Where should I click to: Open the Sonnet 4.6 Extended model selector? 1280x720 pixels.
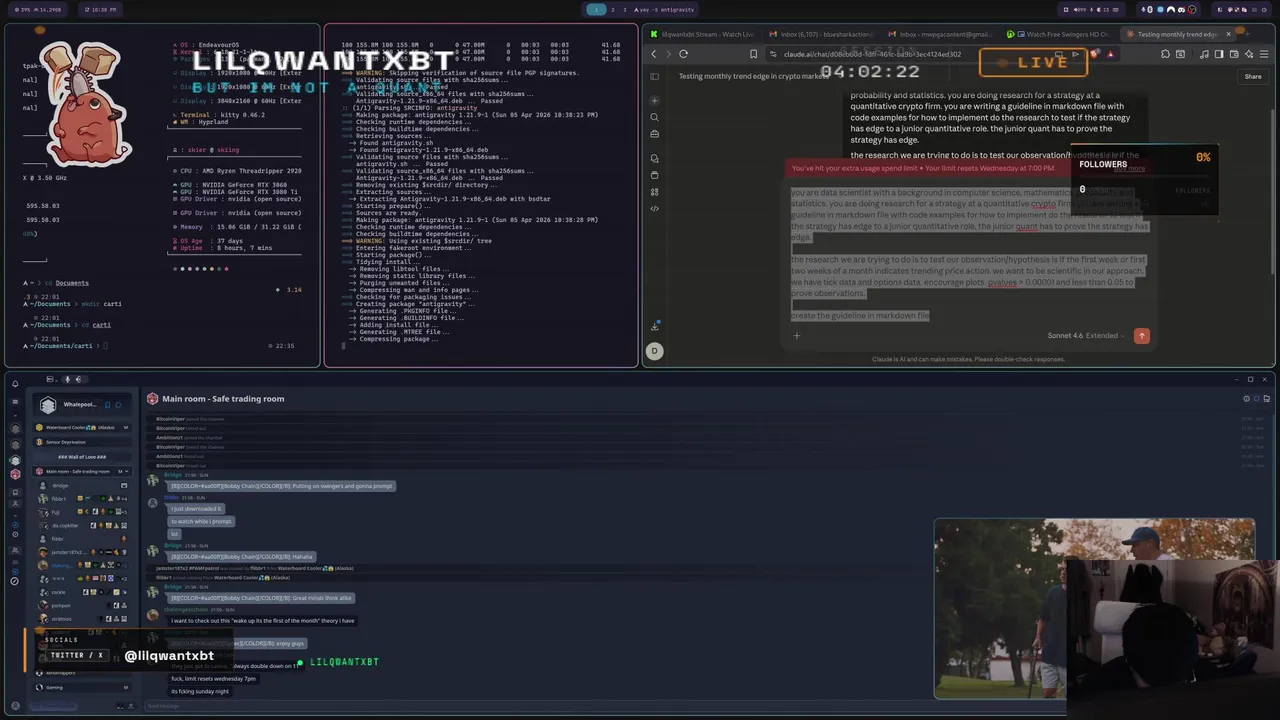(x=1085, y=336)
